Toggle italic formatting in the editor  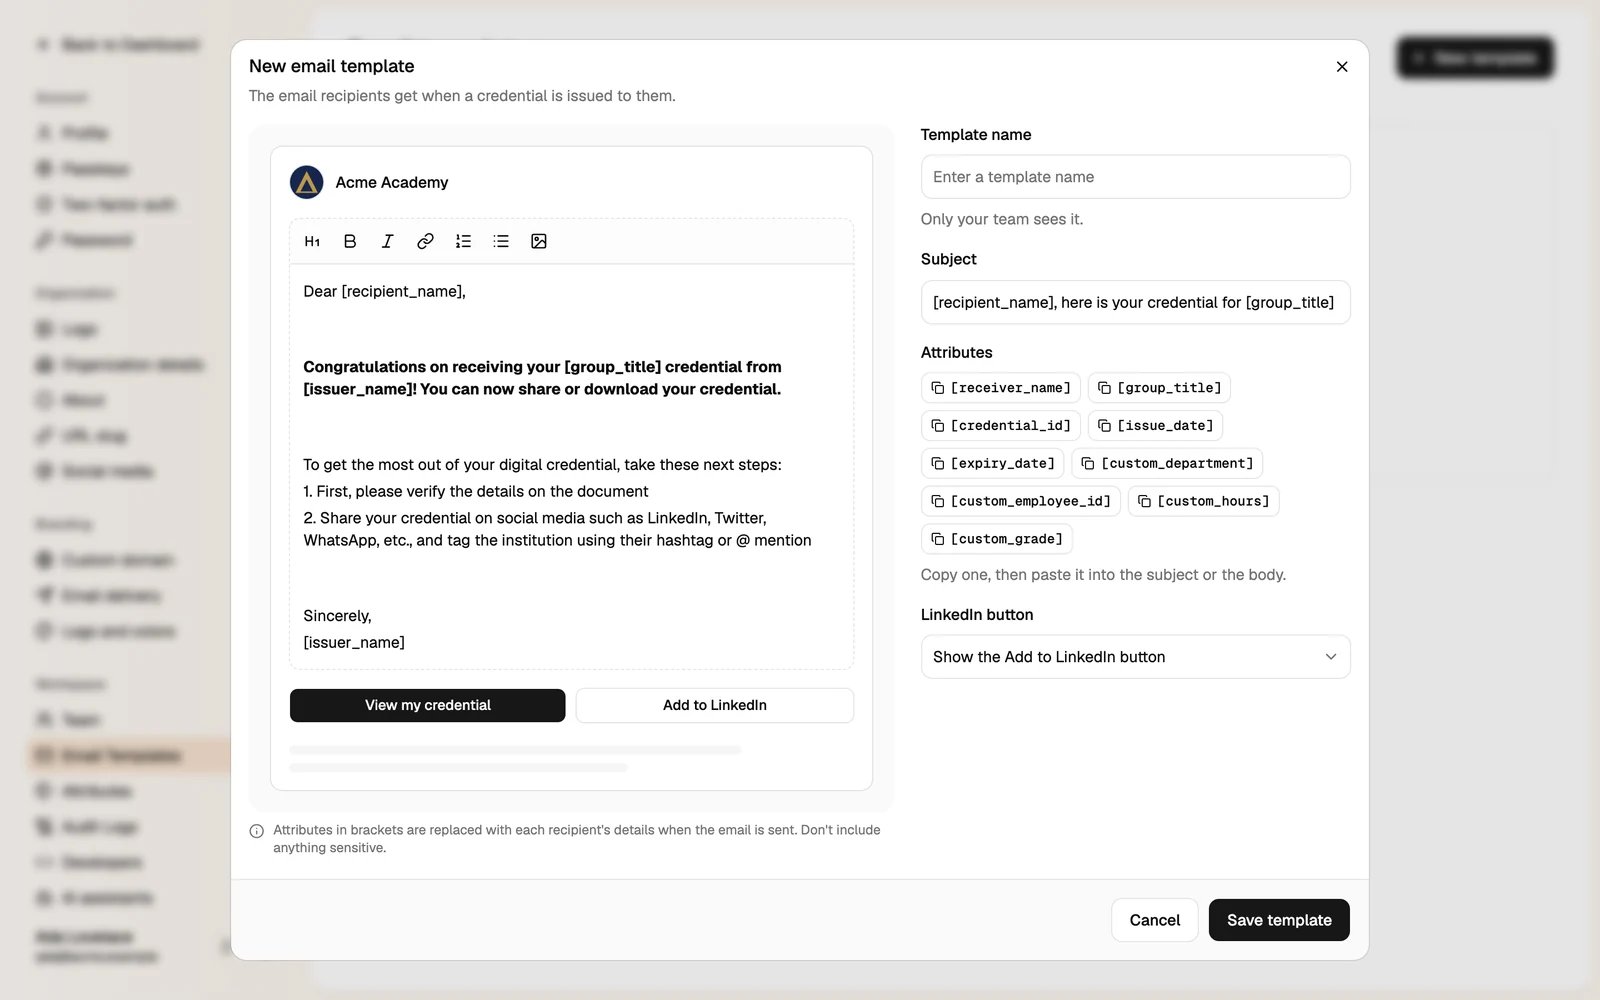pos(387,241)
